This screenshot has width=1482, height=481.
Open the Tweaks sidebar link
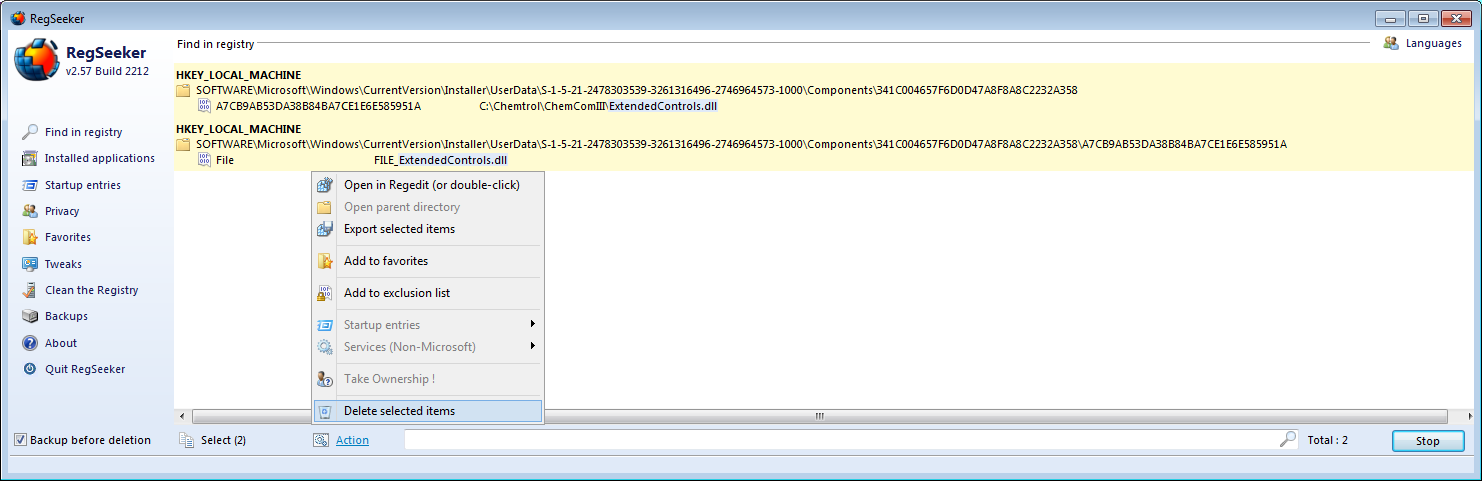(x=63, y=264)
